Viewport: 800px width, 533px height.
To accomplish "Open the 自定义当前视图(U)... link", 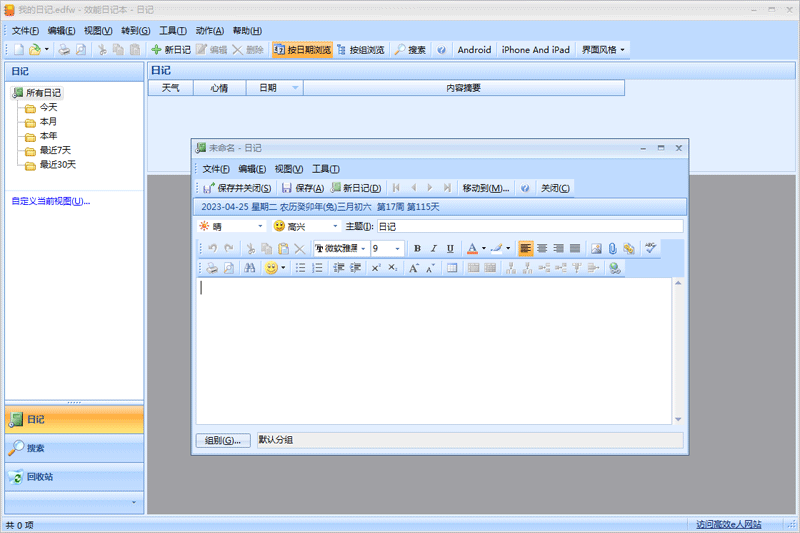I will click(50, 201).
